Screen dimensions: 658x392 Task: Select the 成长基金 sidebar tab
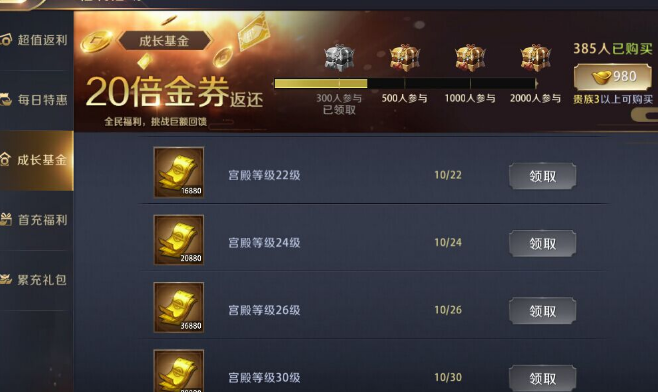click(x=37, y=160)
